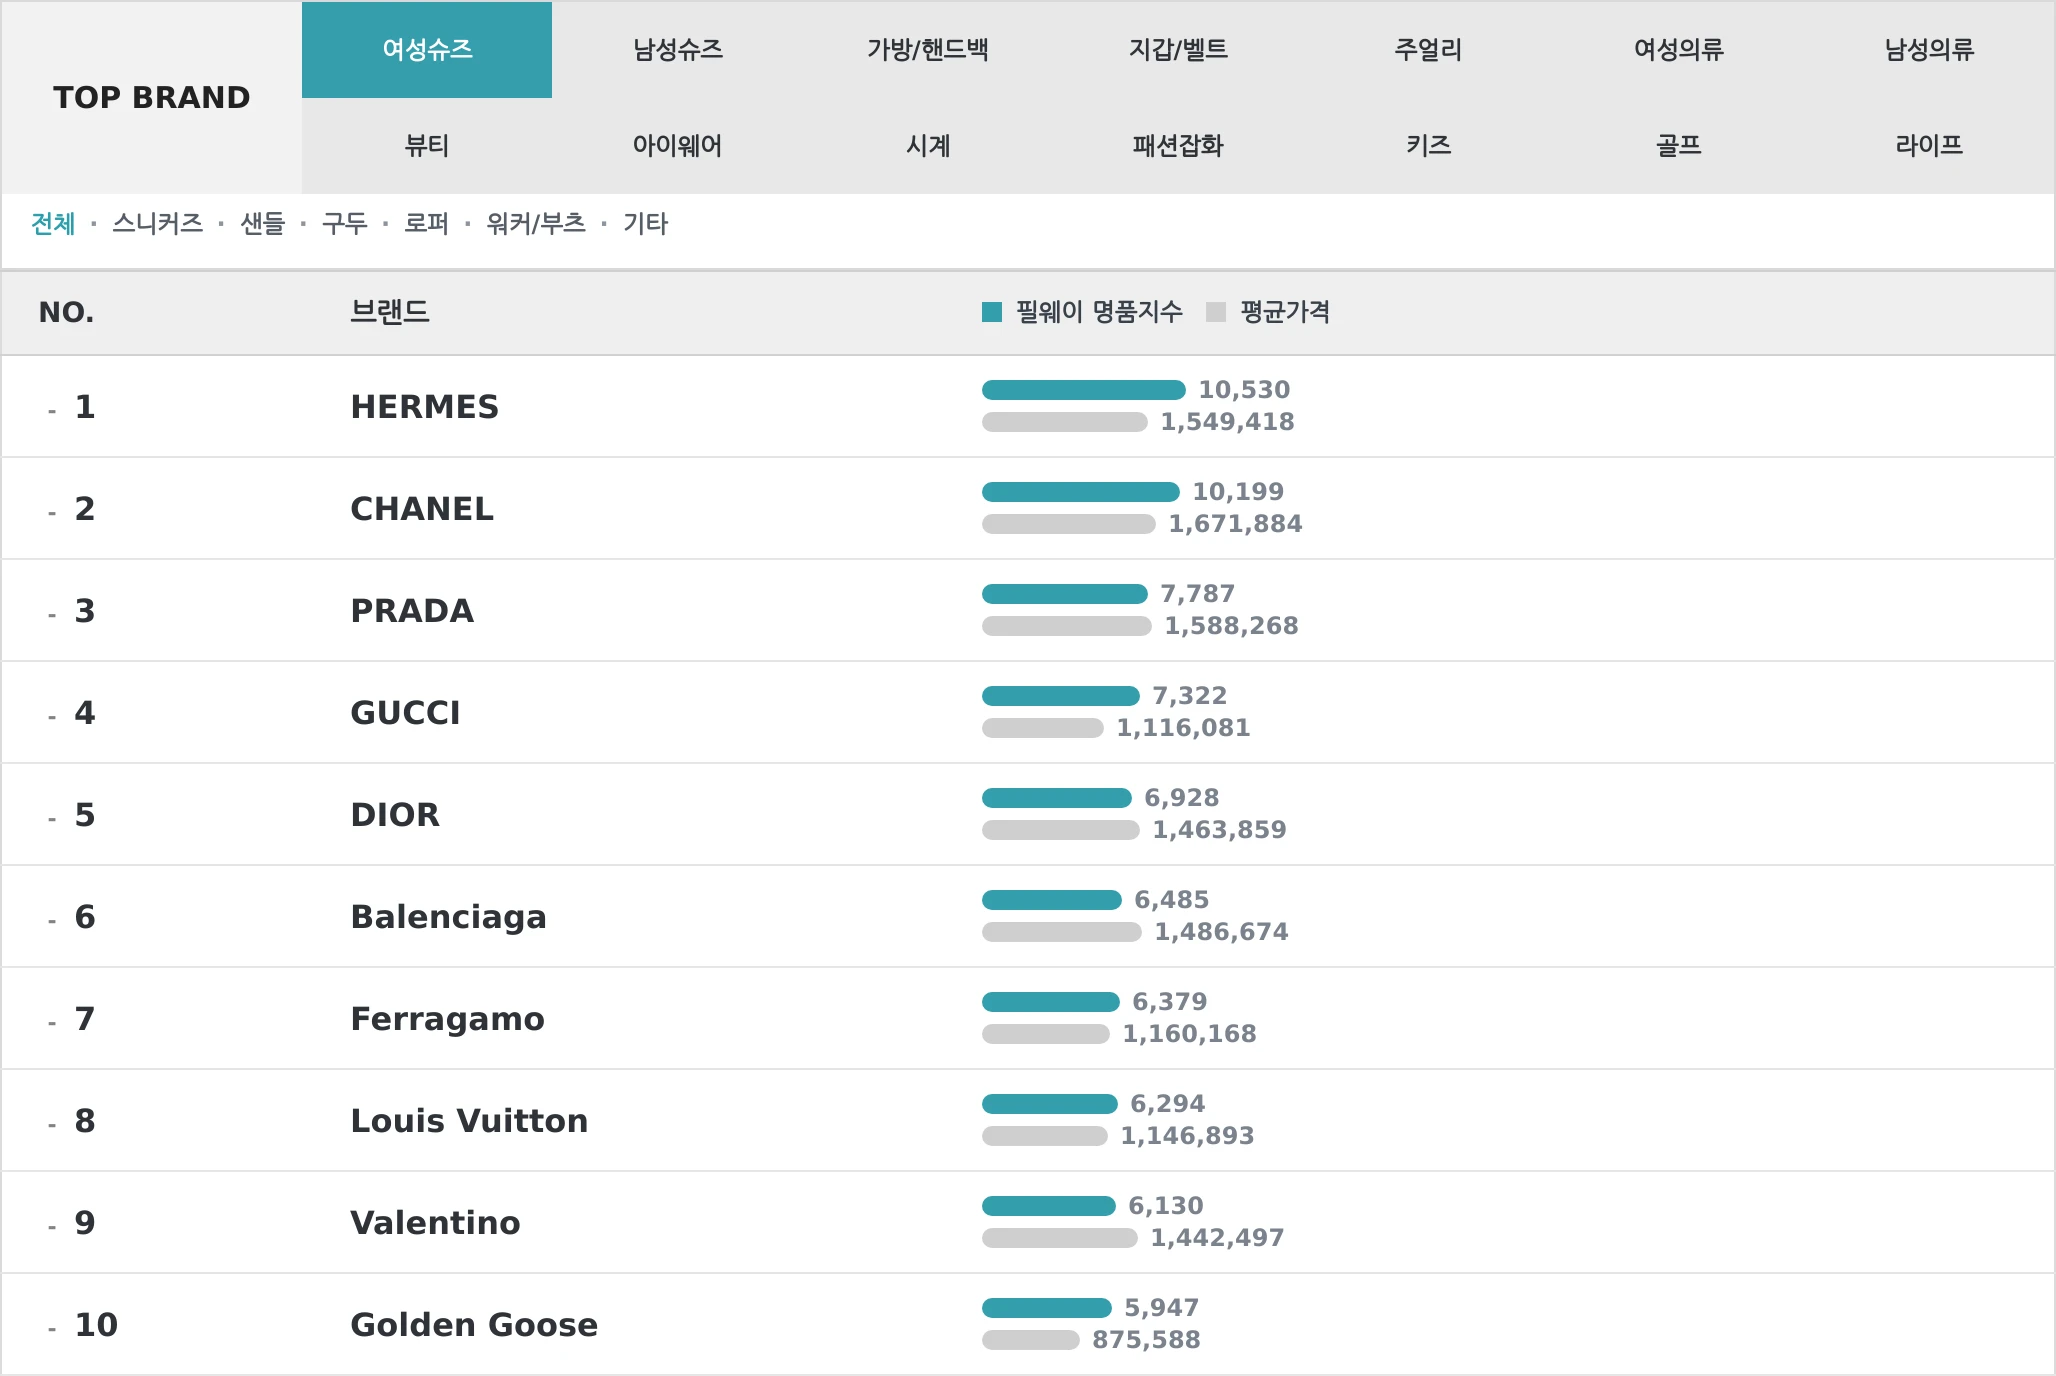Select the 기타 subcategory link
Screen dimensions: 2056x1376
click(645, 223)
